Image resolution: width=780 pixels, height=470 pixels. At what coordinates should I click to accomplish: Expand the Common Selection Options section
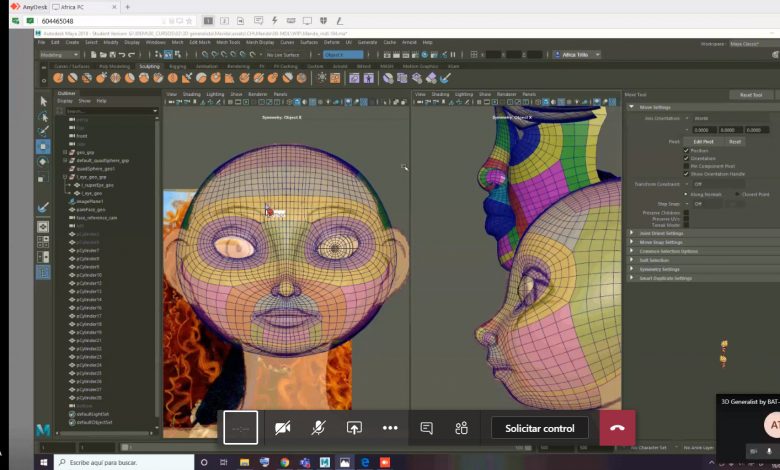click(x=632, y=251)
